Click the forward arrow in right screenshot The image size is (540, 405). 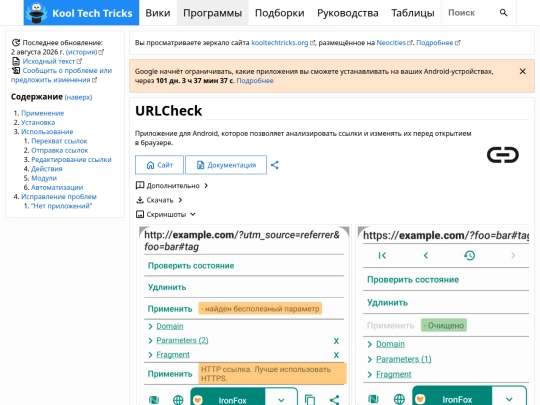pyautogui.click(x=513, y=256)
